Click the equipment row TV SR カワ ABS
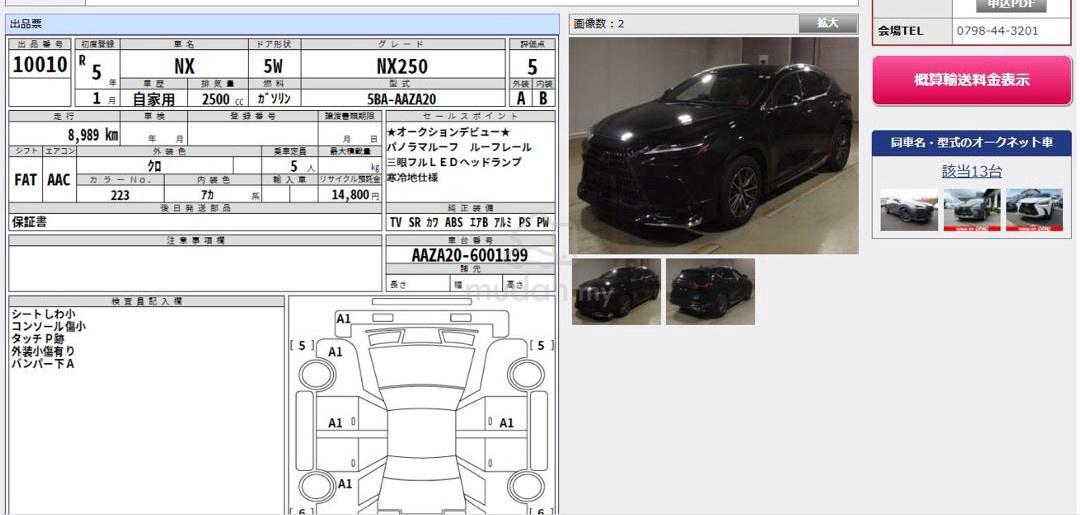 coord(470,222)
